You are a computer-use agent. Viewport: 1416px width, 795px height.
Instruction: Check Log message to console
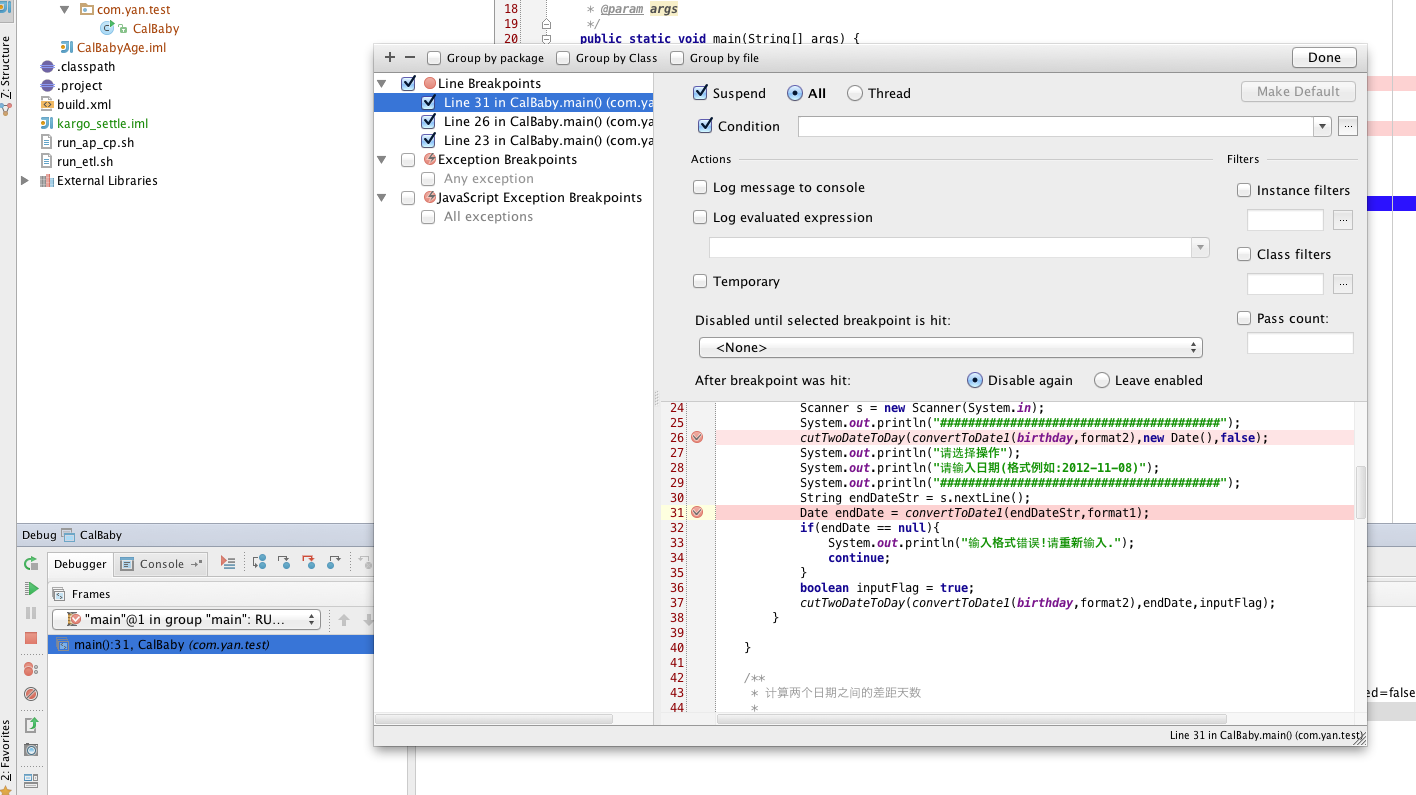pyautogui.click(x=700, y=188)
